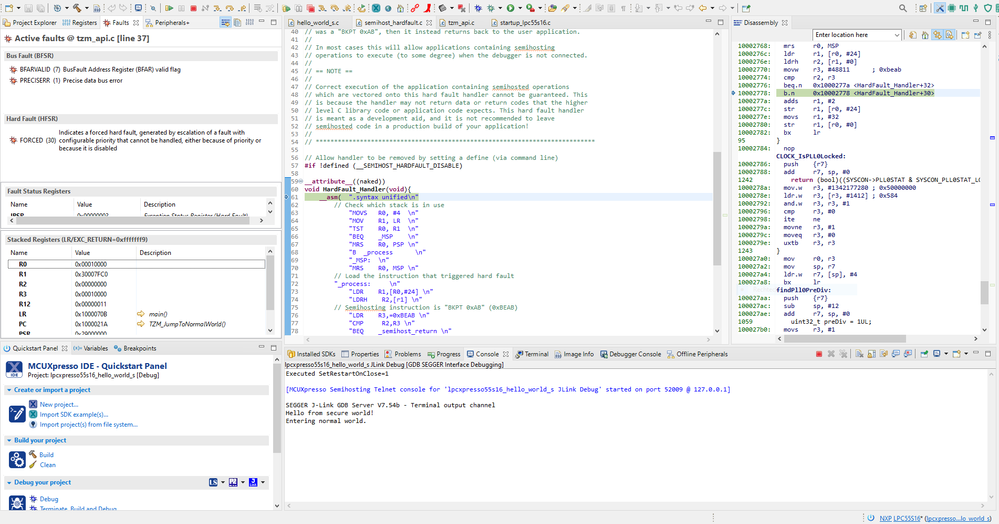
Task: Click the New project icon in Quickstart Panel
Action: (31, 404)
